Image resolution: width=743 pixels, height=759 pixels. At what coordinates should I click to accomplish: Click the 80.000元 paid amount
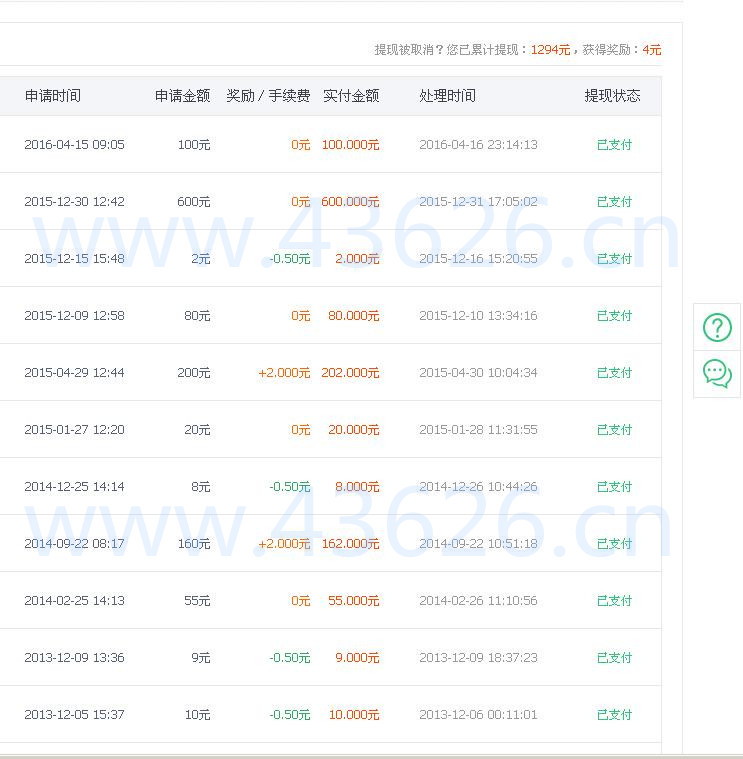[354, 316]
